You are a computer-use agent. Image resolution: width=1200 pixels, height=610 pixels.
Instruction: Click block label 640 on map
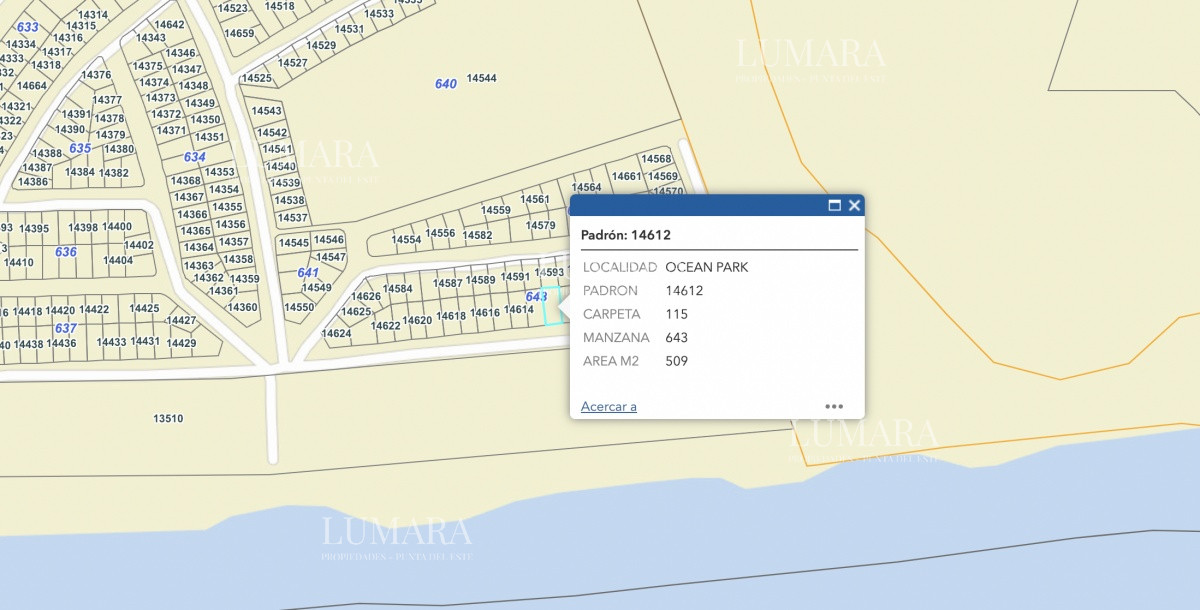445,84
